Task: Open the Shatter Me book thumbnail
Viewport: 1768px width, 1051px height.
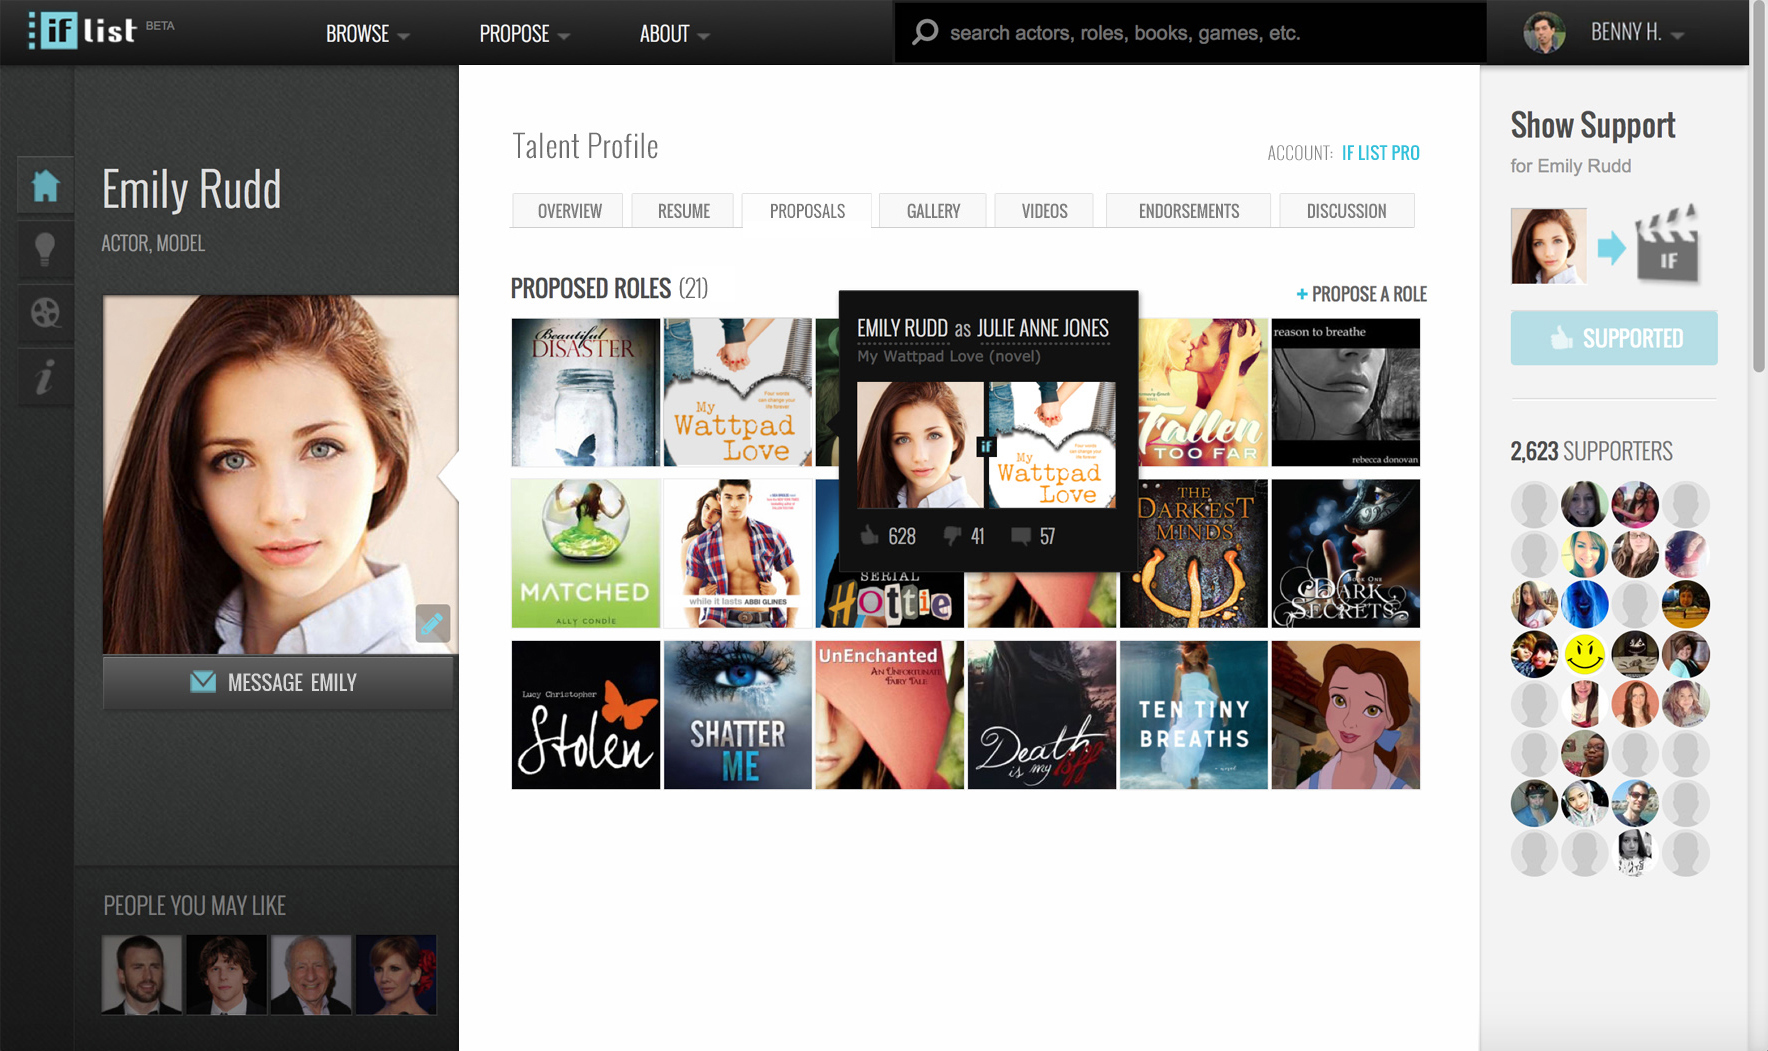Action: click(737, 715)
